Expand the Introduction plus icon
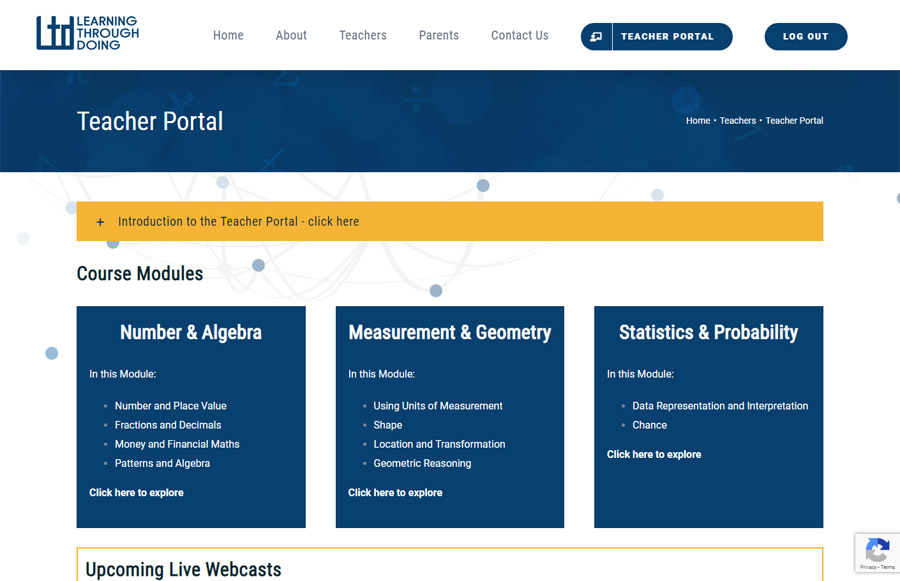 tap(100, 222)
